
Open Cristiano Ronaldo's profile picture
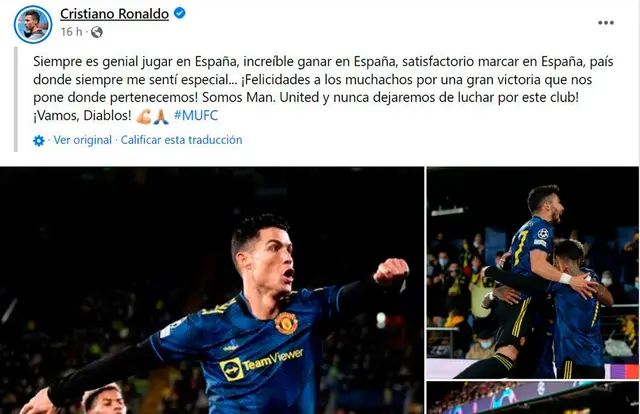tap(33, 24)
